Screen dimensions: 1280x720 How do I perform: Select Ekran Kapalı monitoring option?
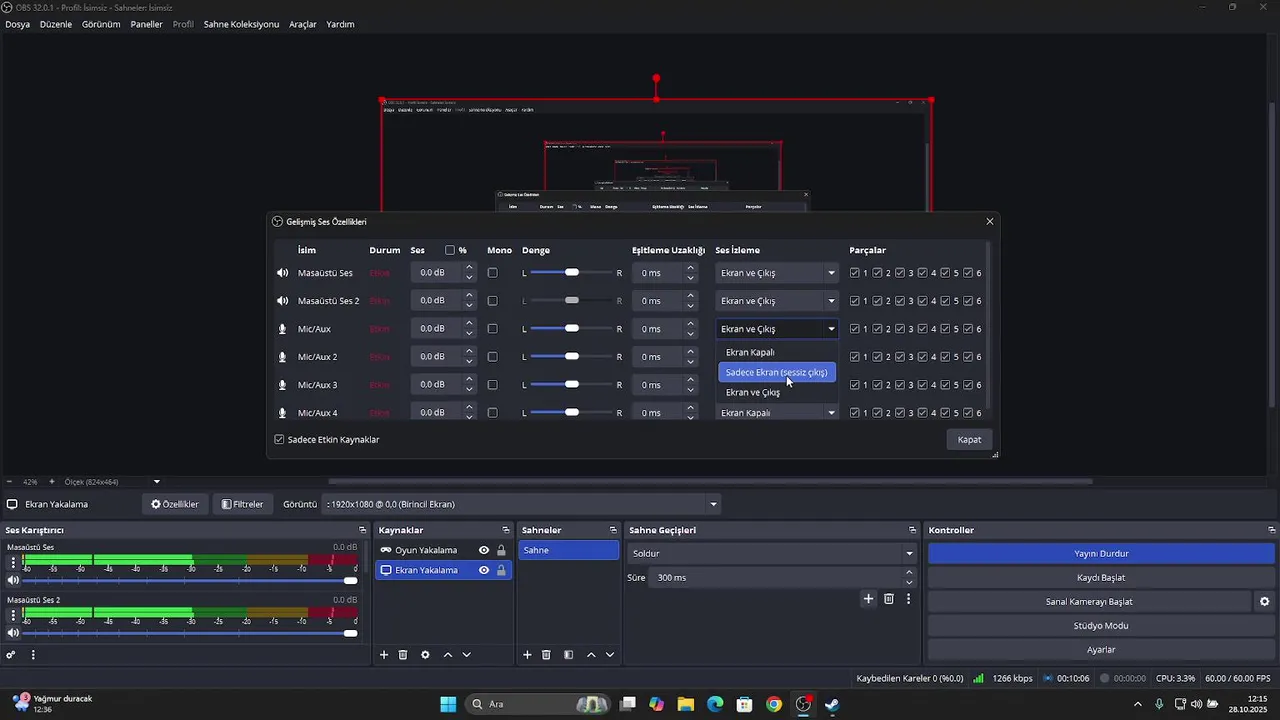click(x=777, y=352)
